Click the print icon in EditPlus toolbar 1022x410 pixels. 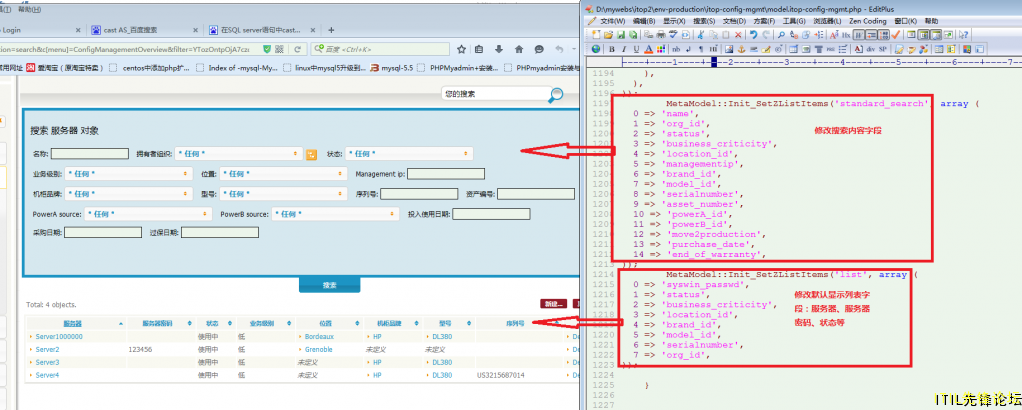tap(660, 35)
